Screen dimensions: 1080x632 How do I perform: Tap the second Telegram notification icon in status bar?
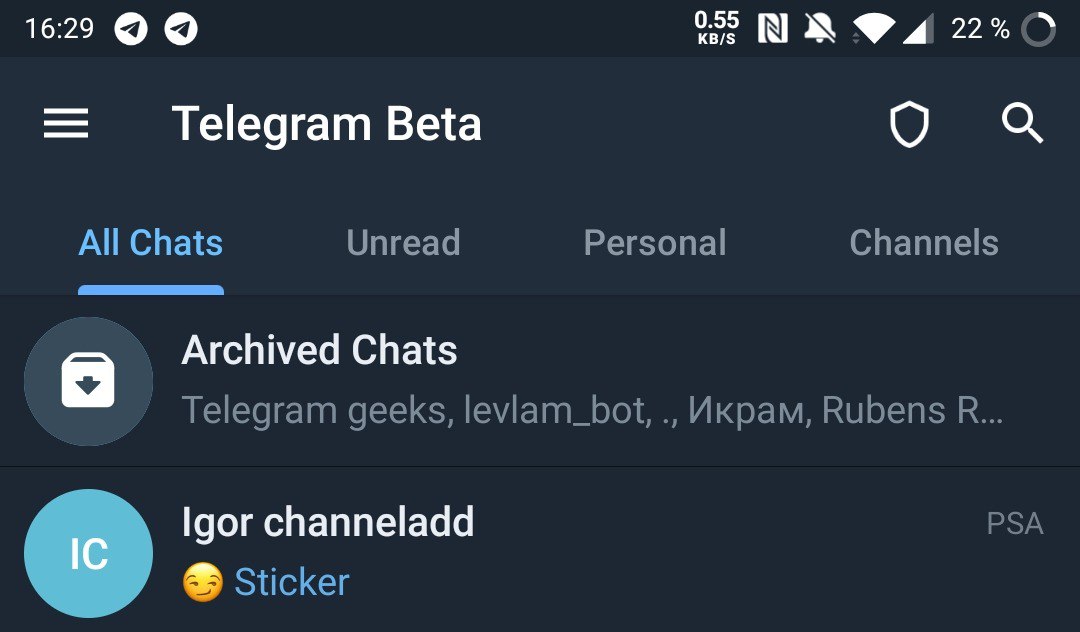(x=181, y=29)
